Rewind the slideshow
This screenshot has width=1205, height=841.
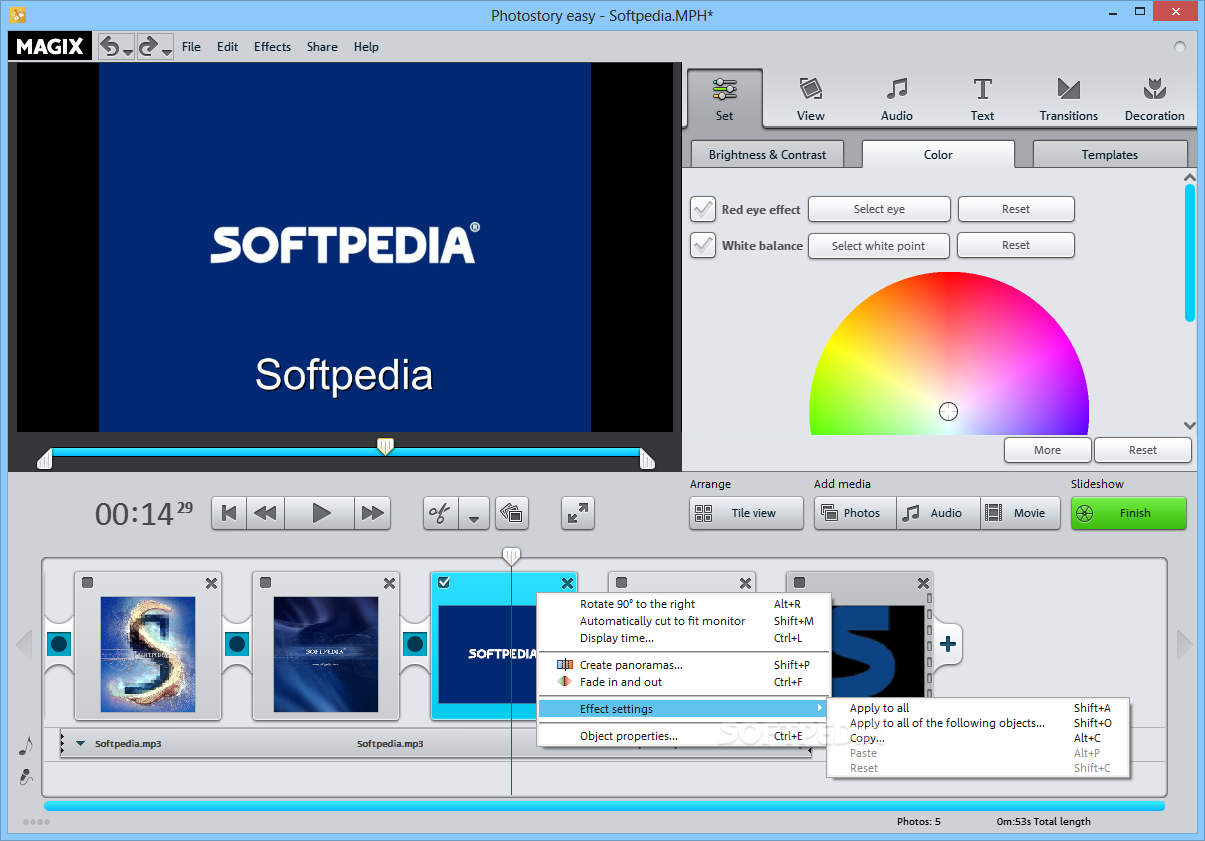tap(265, 513)
